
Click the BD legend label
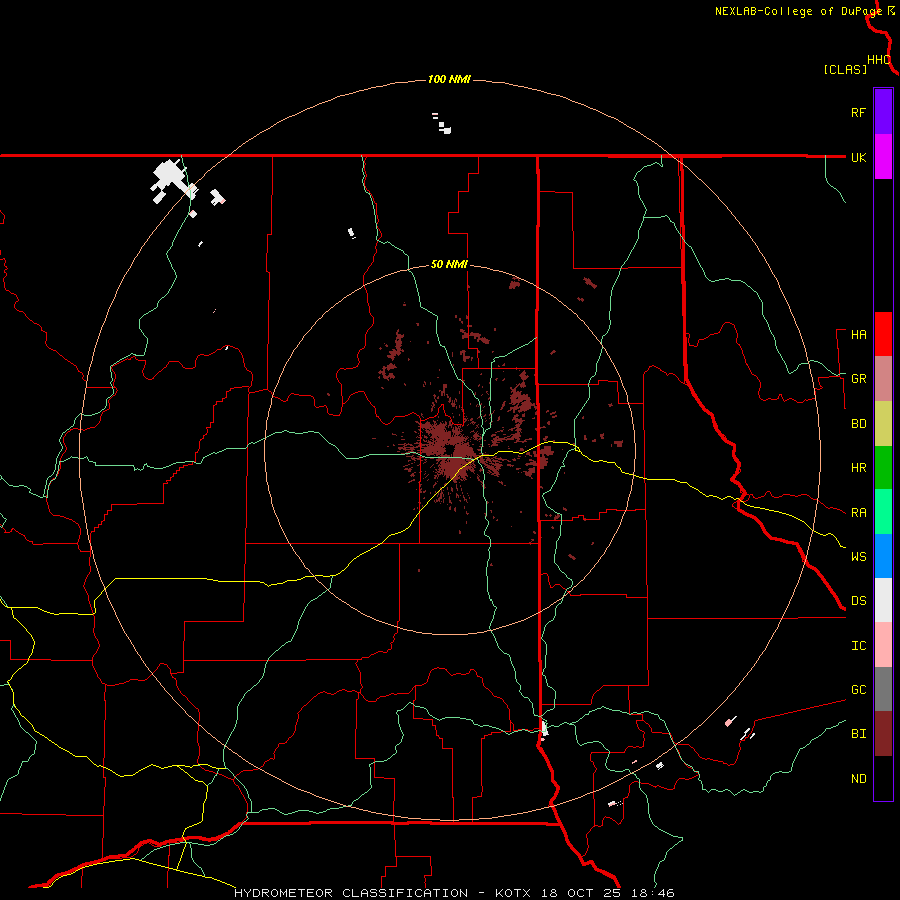pos(858,424)
